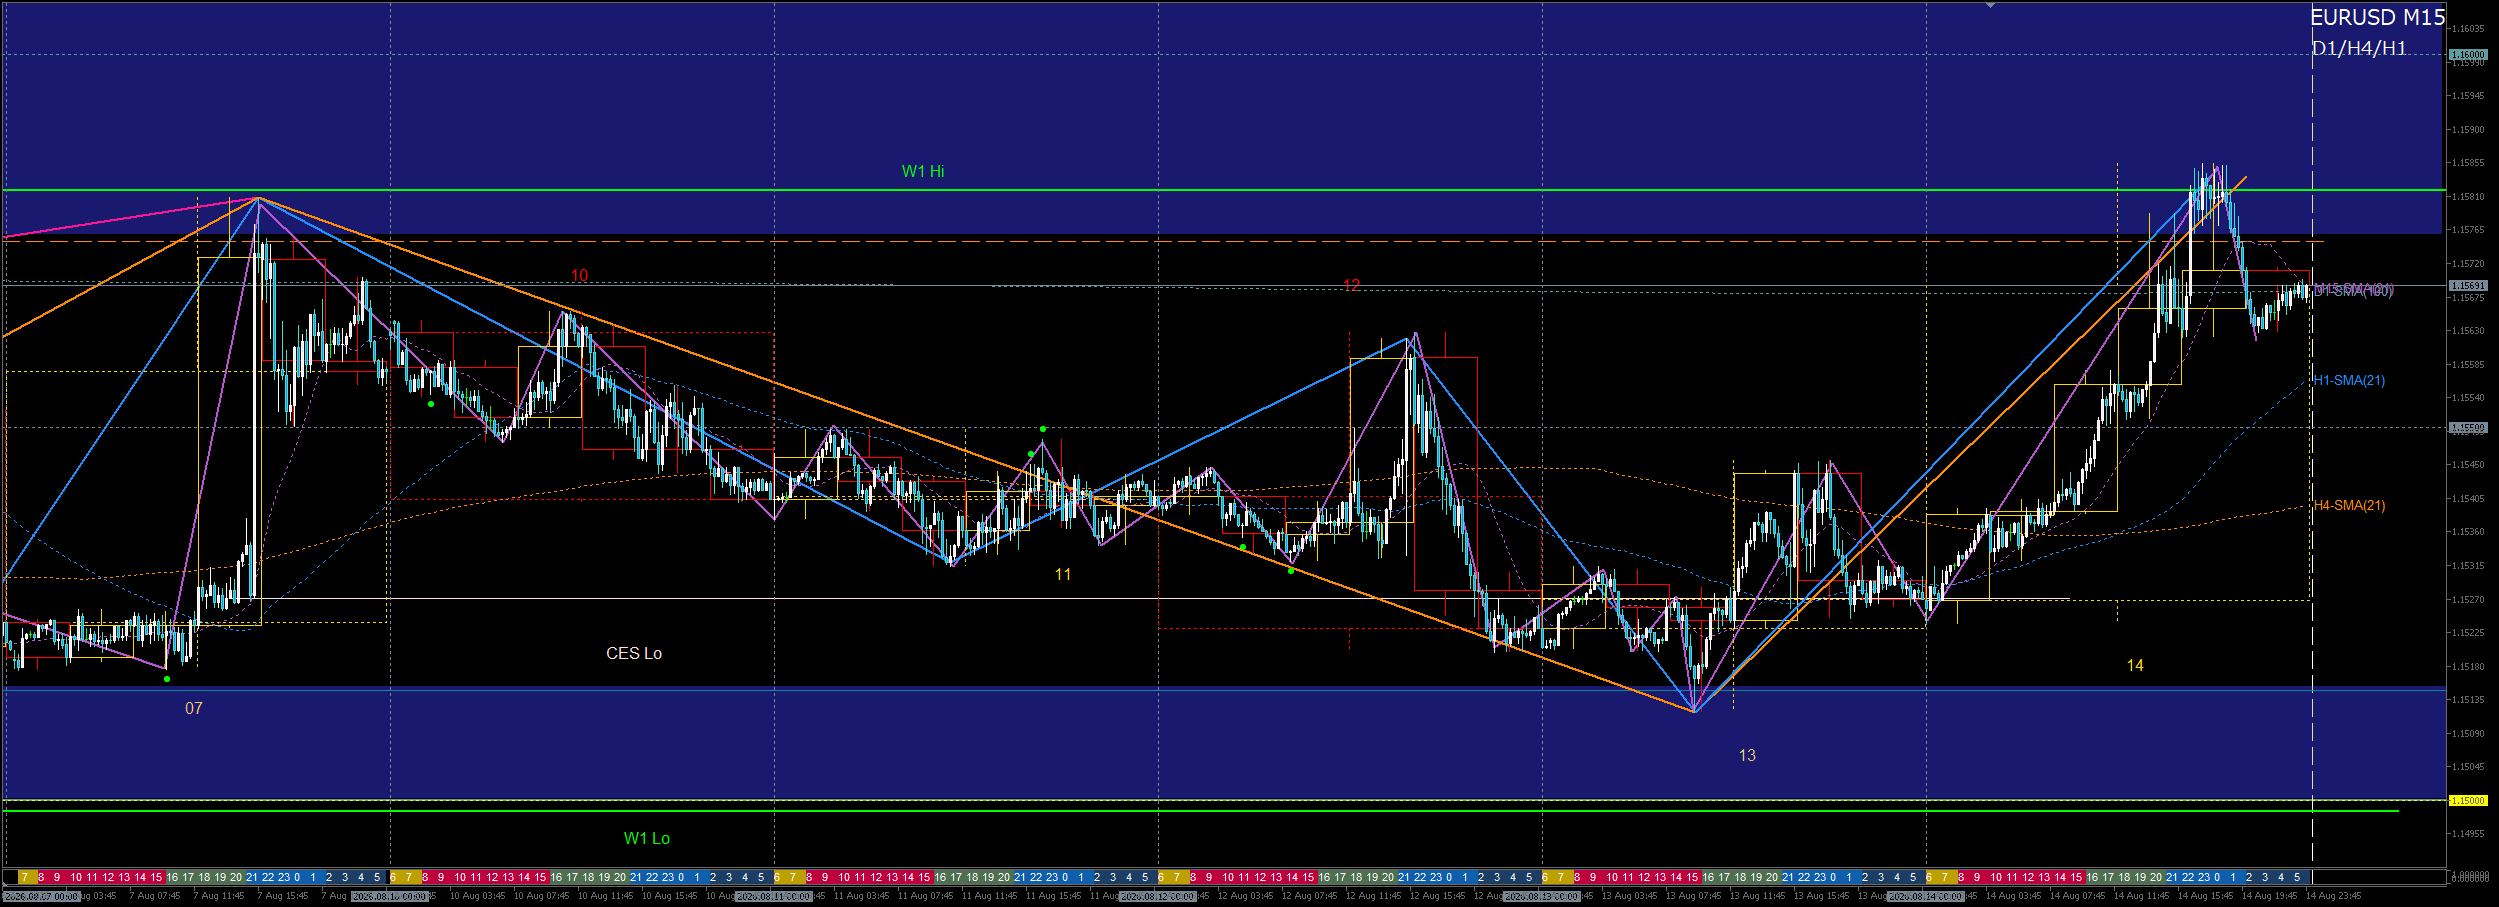Click price scale value 1.15360
Screen dimensions: 2499x907
[x=2468, y=532]
